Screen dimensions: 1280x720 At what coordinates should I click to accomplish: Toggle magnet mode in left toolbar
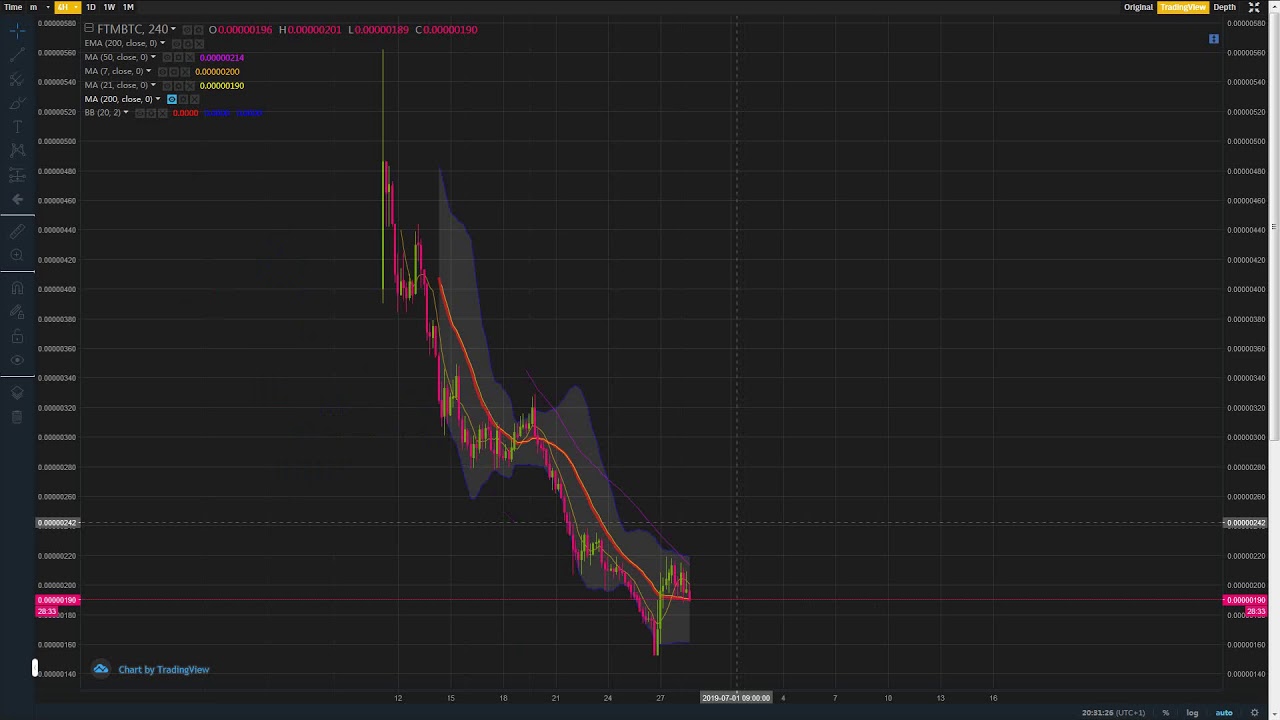point(17,288)
